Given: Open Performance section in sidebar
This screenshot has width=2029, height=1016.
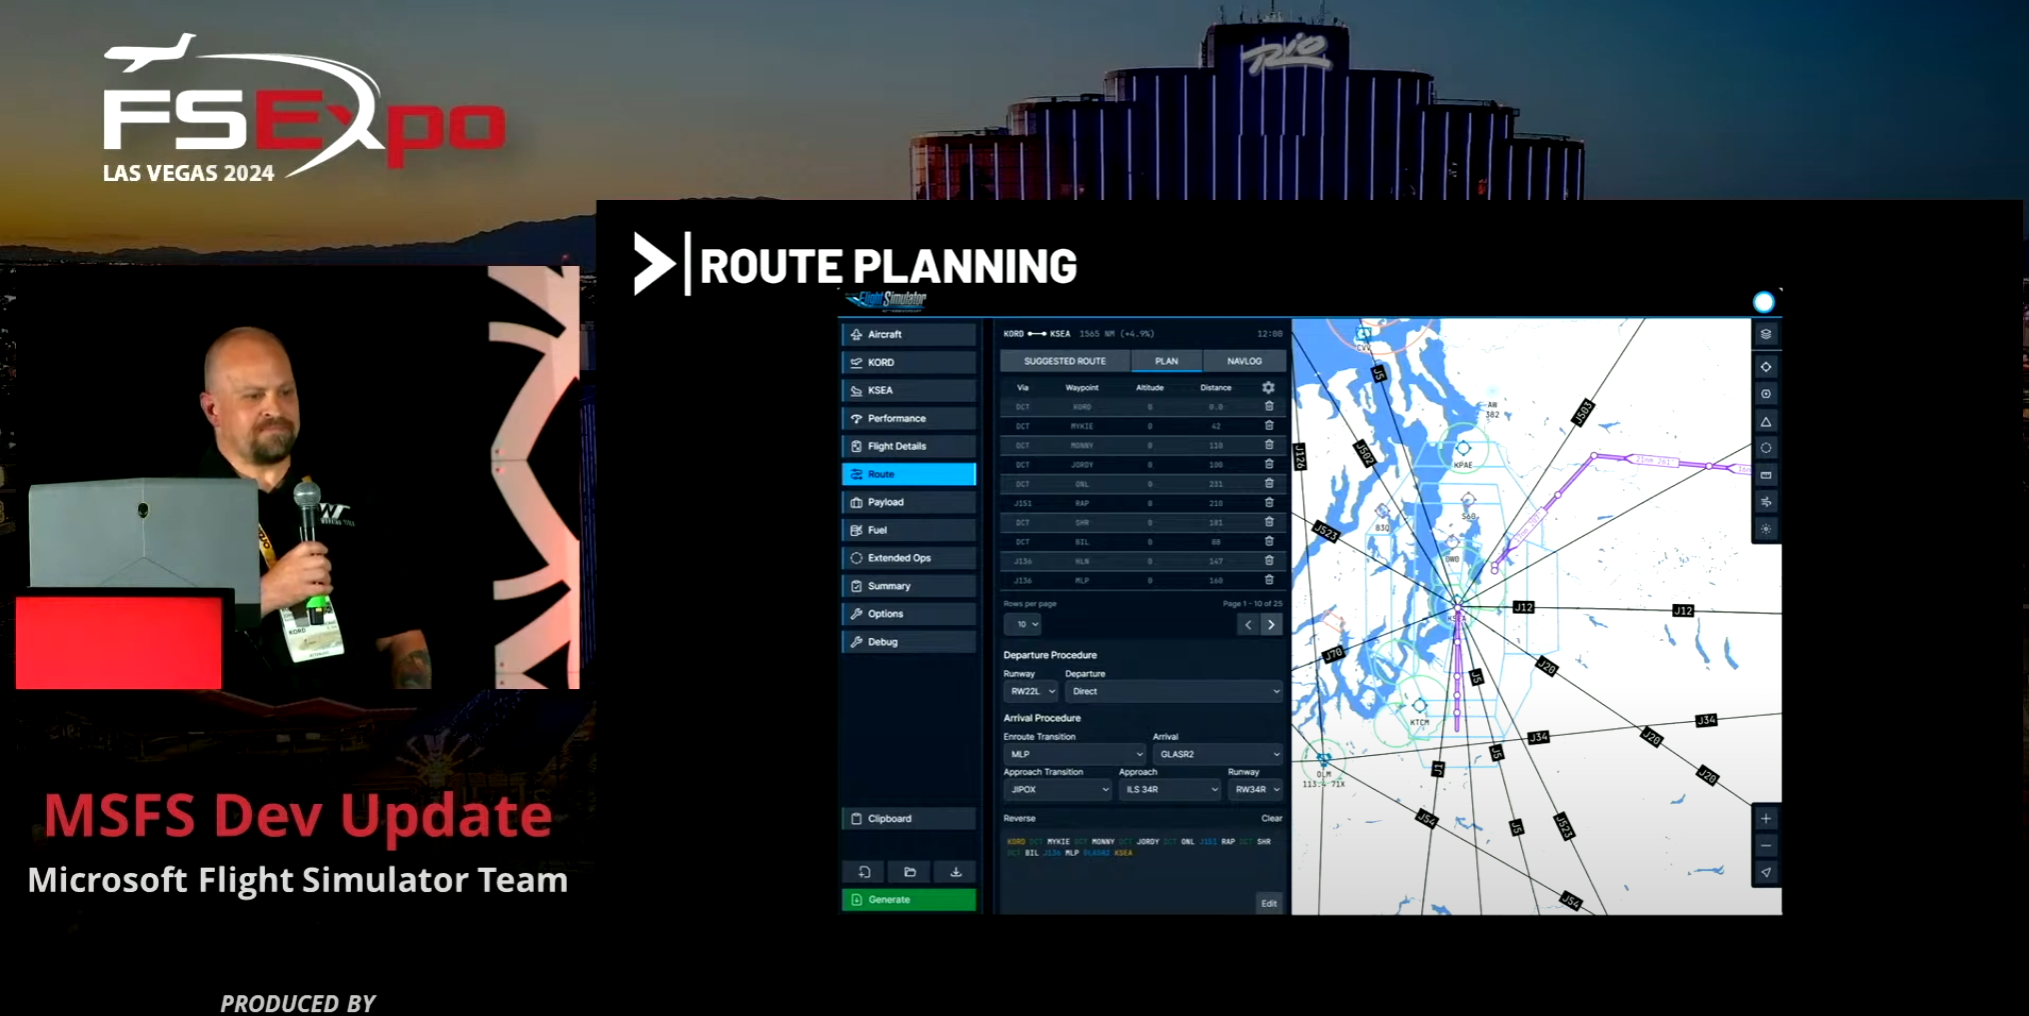Looking at the screenshot, I should [x=909, y=418].
